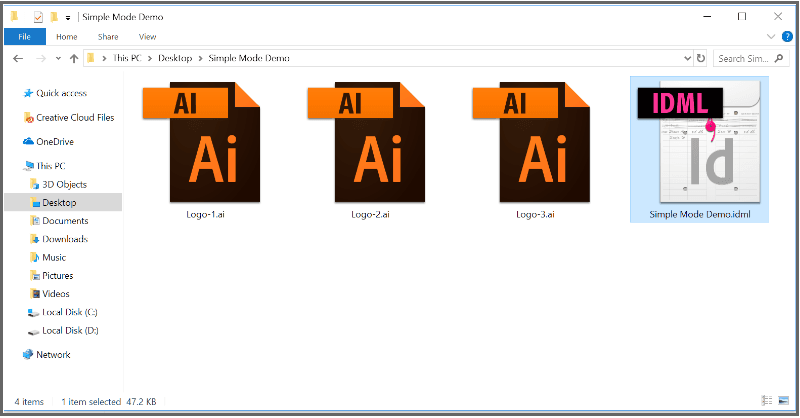Click the 4 items status bar text
Screen dimensions: 800x418
[x=29, y=402]
